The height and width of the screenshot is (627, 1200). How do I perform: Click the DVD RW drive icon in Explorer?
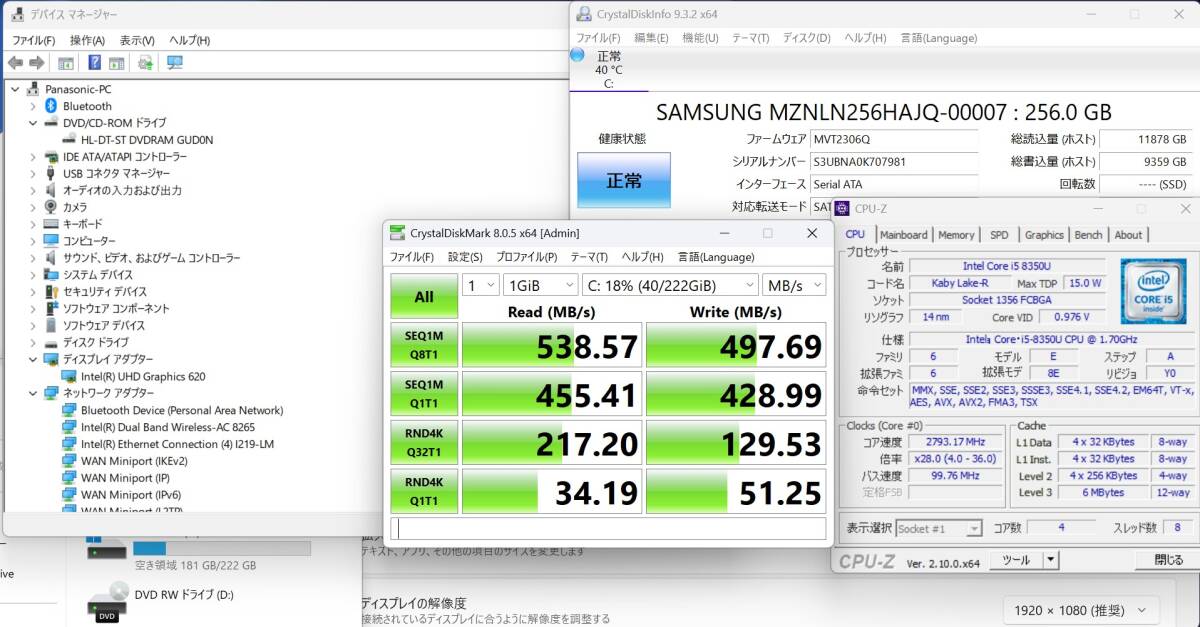click(x=107, y=602)
